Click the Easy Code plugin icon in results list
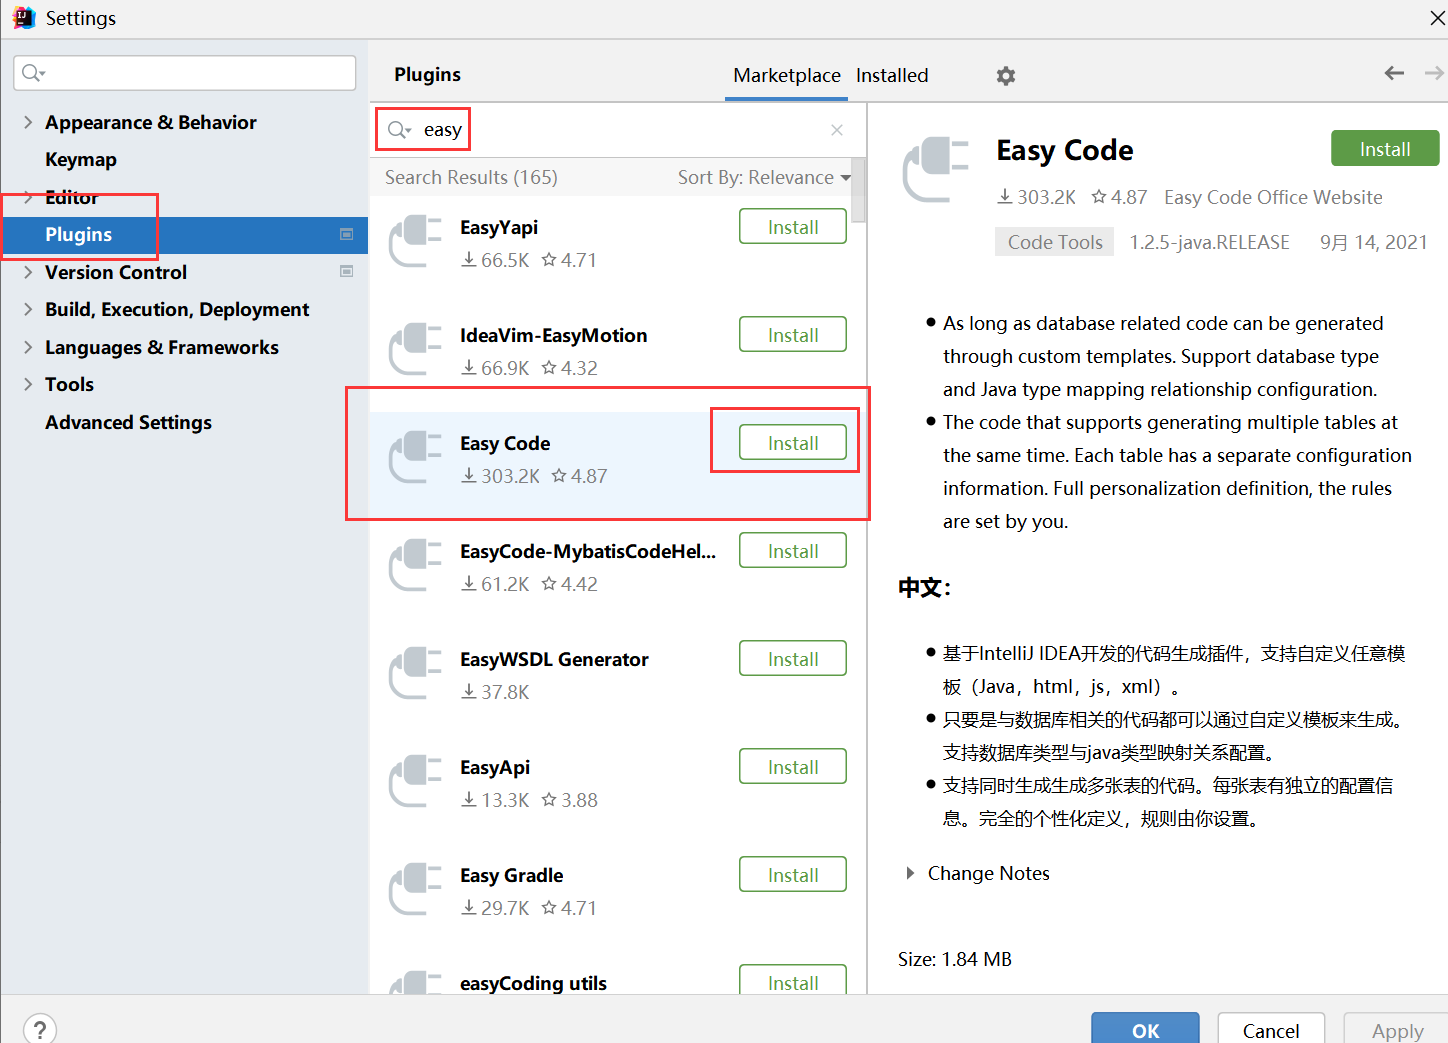 pos(415,457)
